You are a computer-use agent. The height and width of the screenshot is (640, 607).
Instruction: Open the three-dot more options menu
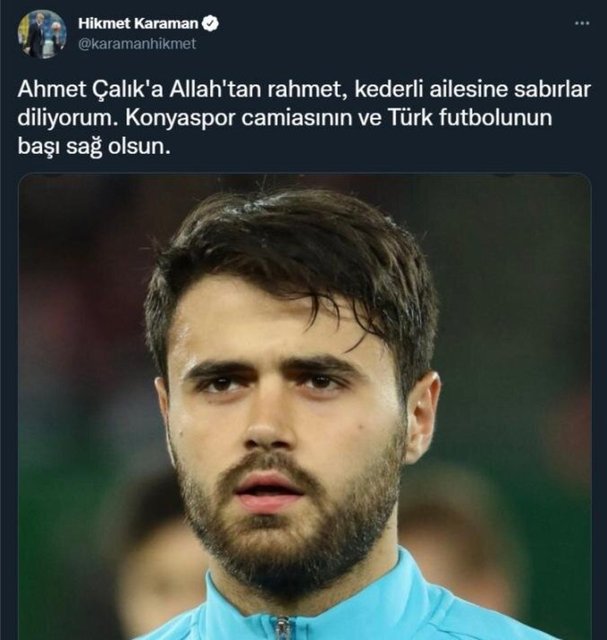(582, 24)
